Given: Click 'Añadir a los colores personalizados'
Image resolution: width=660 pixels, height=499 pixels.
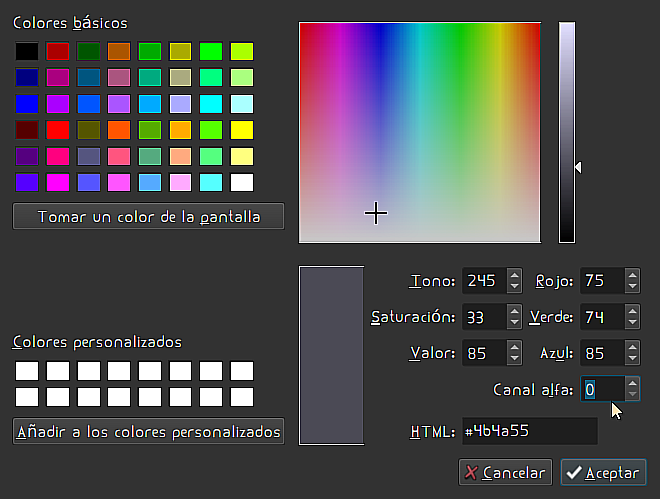Looking at the screenshot, I should tap(148, 432).
